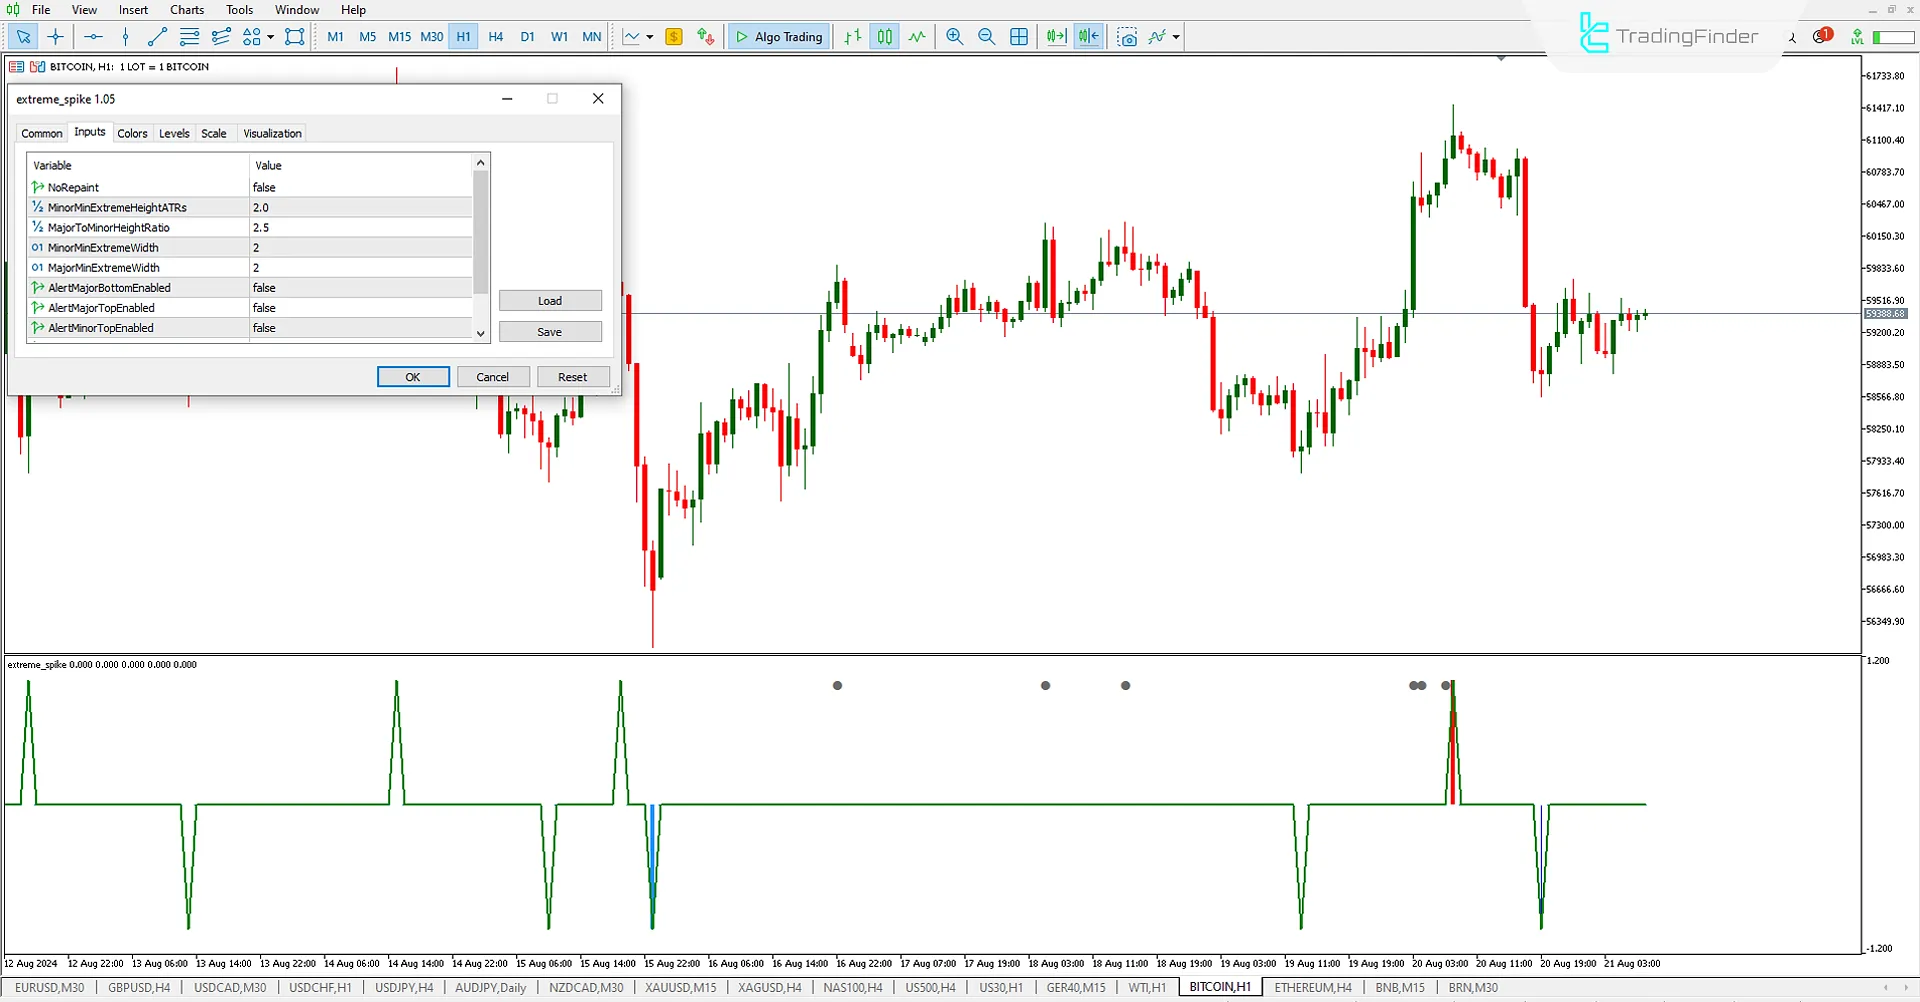Expand the chart type dropdown
This screenshot has width=1920, height=1002.
coord(648,37)
